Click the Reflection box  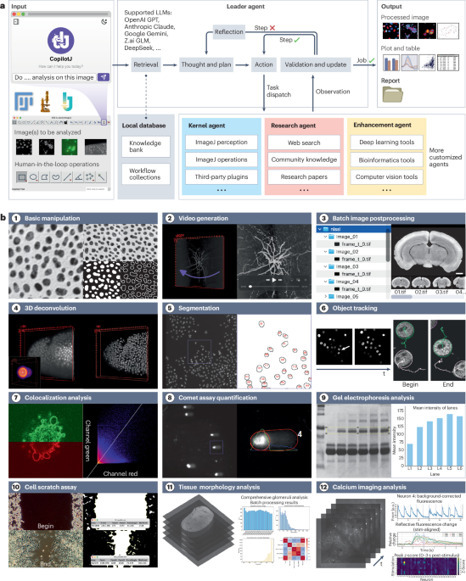(229, 32)
